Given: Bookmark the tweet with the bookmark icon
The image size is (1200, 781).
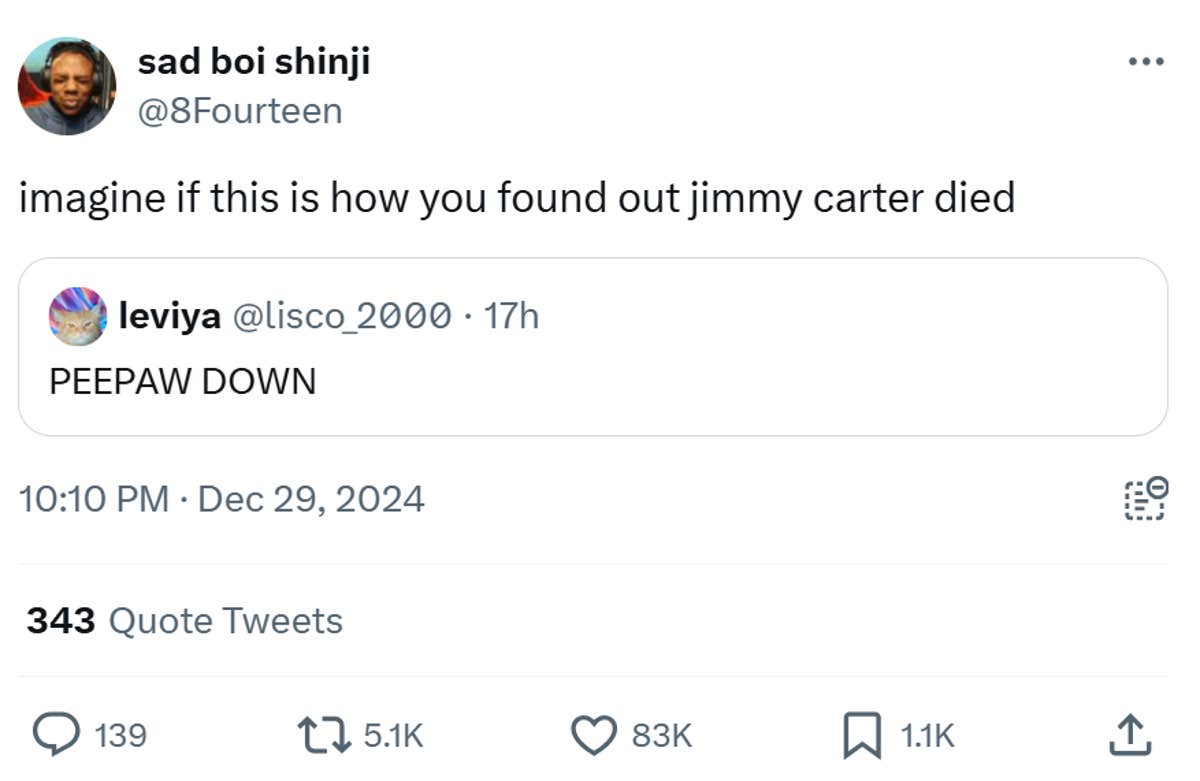Looking at the screenshot, I should pos(861,734).
